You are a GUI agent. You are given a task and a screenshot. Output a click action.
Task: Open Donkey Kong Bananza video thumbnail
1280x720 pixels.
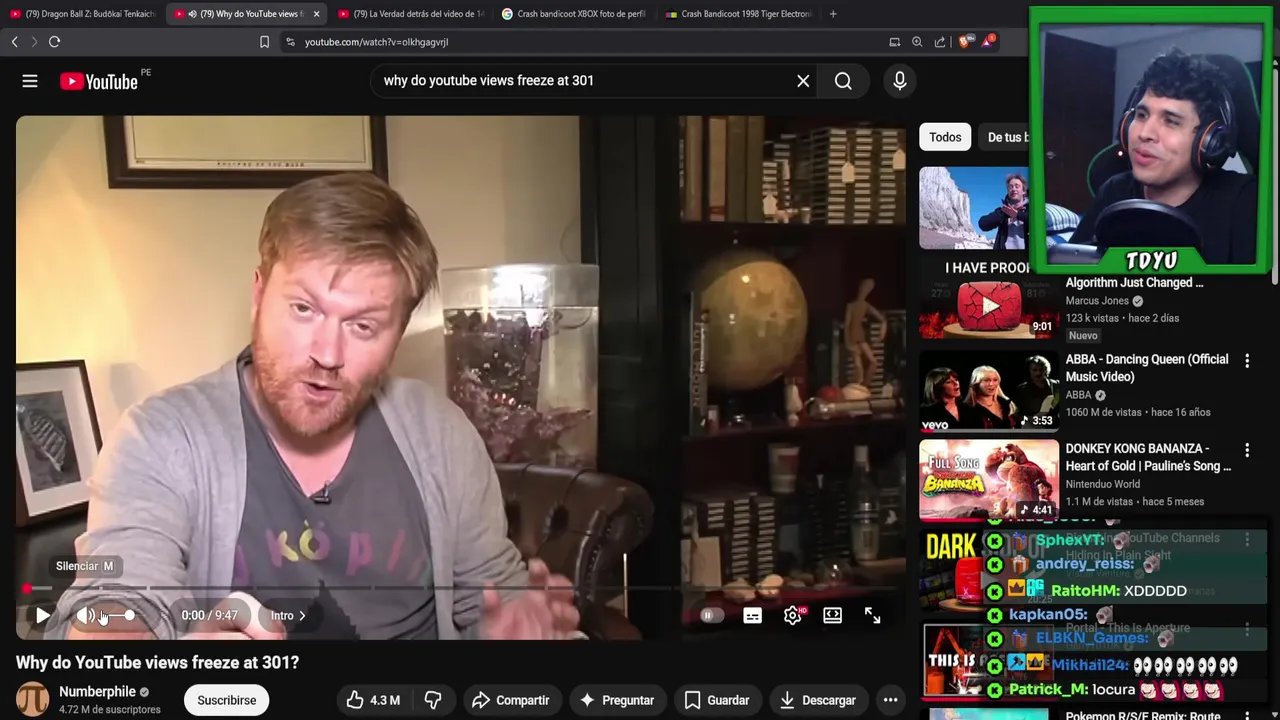[989, 480]
